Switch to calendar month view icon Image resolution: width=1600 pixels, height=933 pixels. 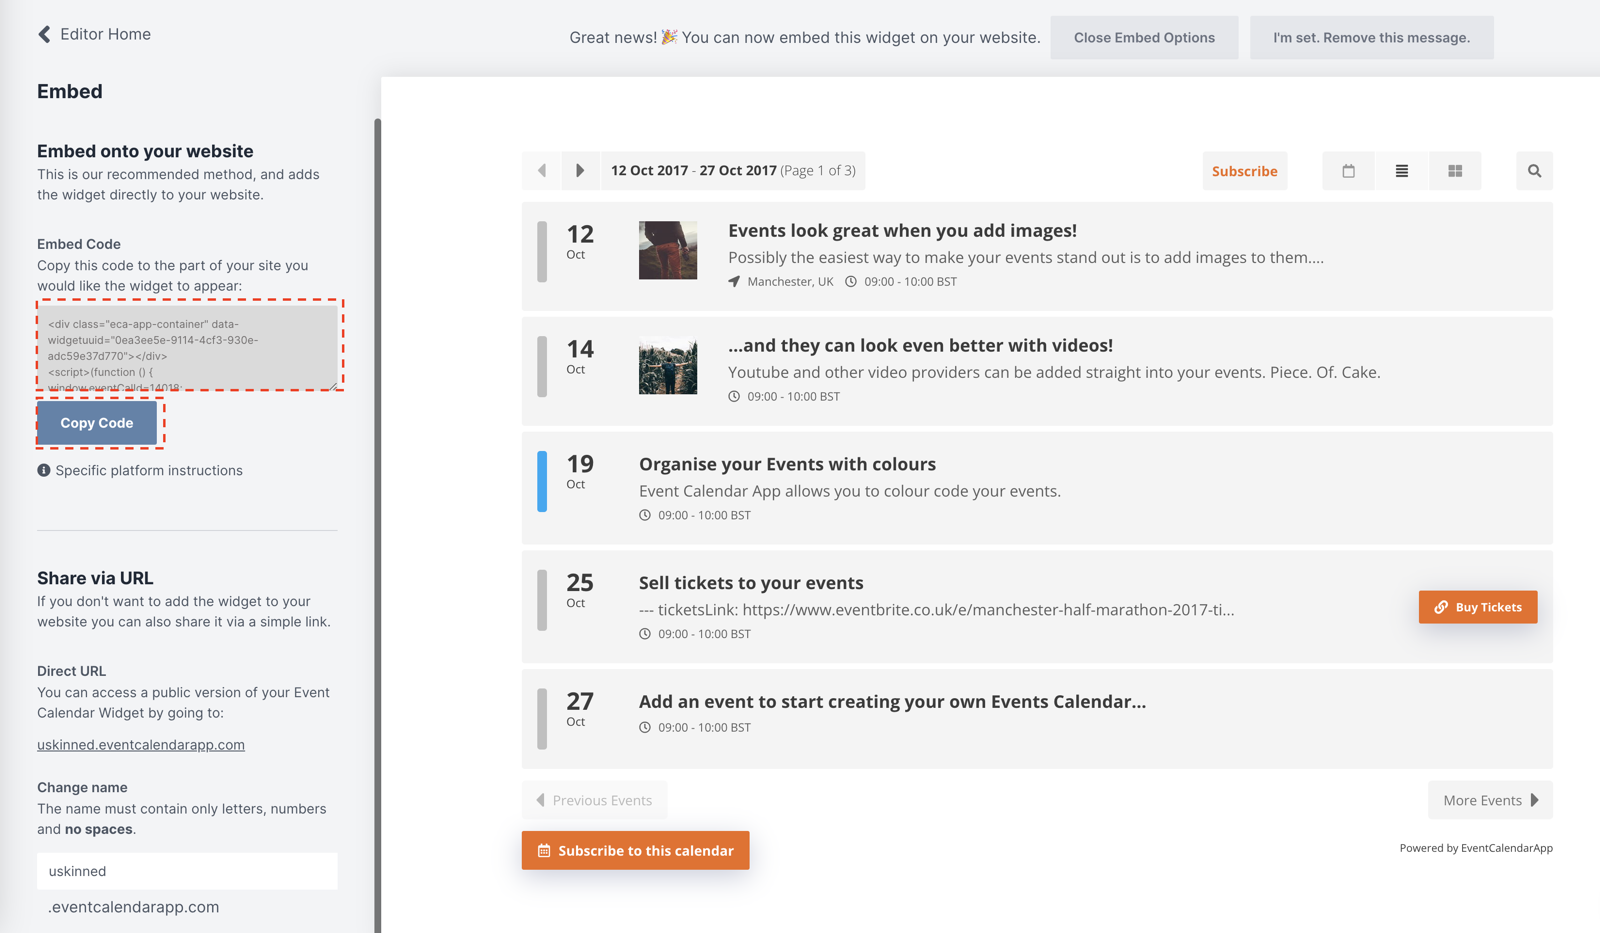click(x=1348, y=171)
